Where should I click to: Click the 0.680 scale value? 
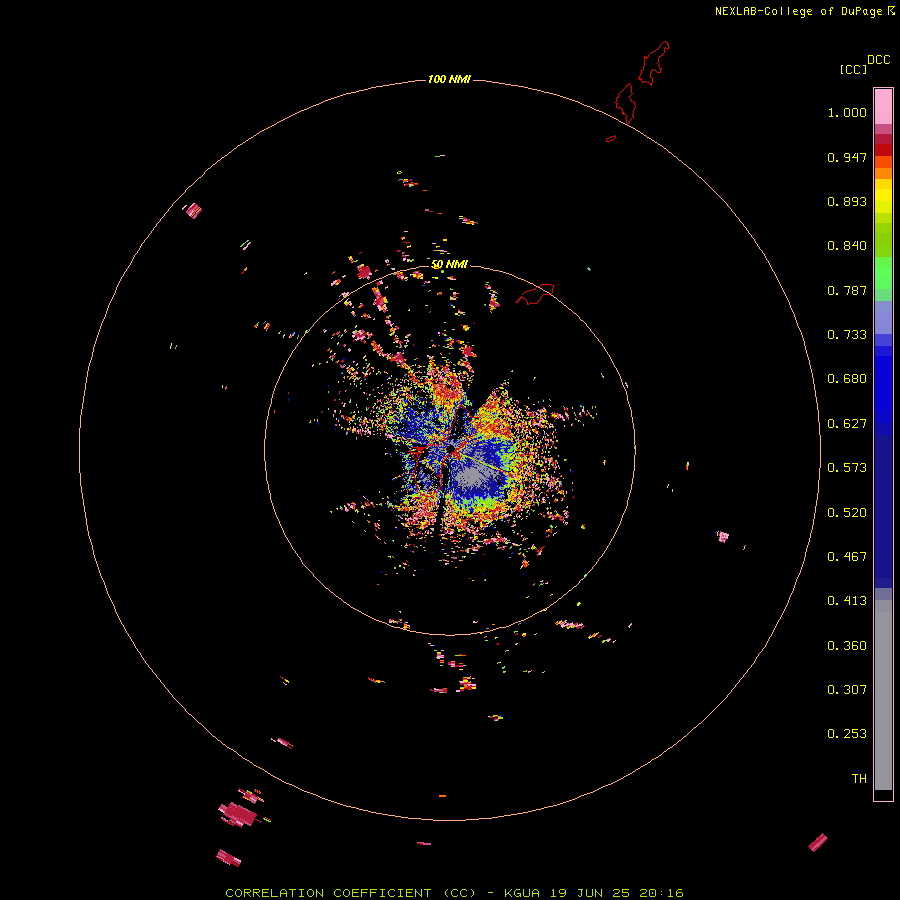point(847,379)
